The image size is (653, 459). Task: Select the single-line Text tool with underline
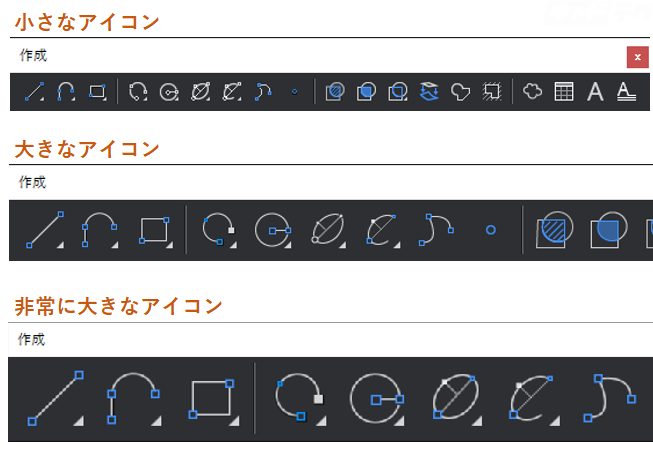tap(626, 92)
